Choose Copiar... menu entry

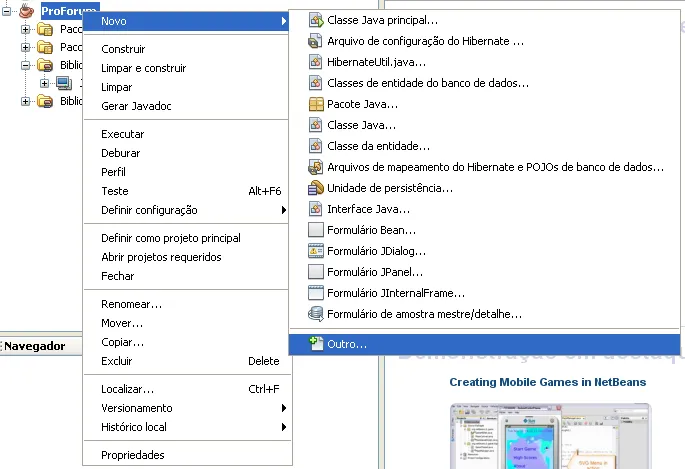click(188, 342)
